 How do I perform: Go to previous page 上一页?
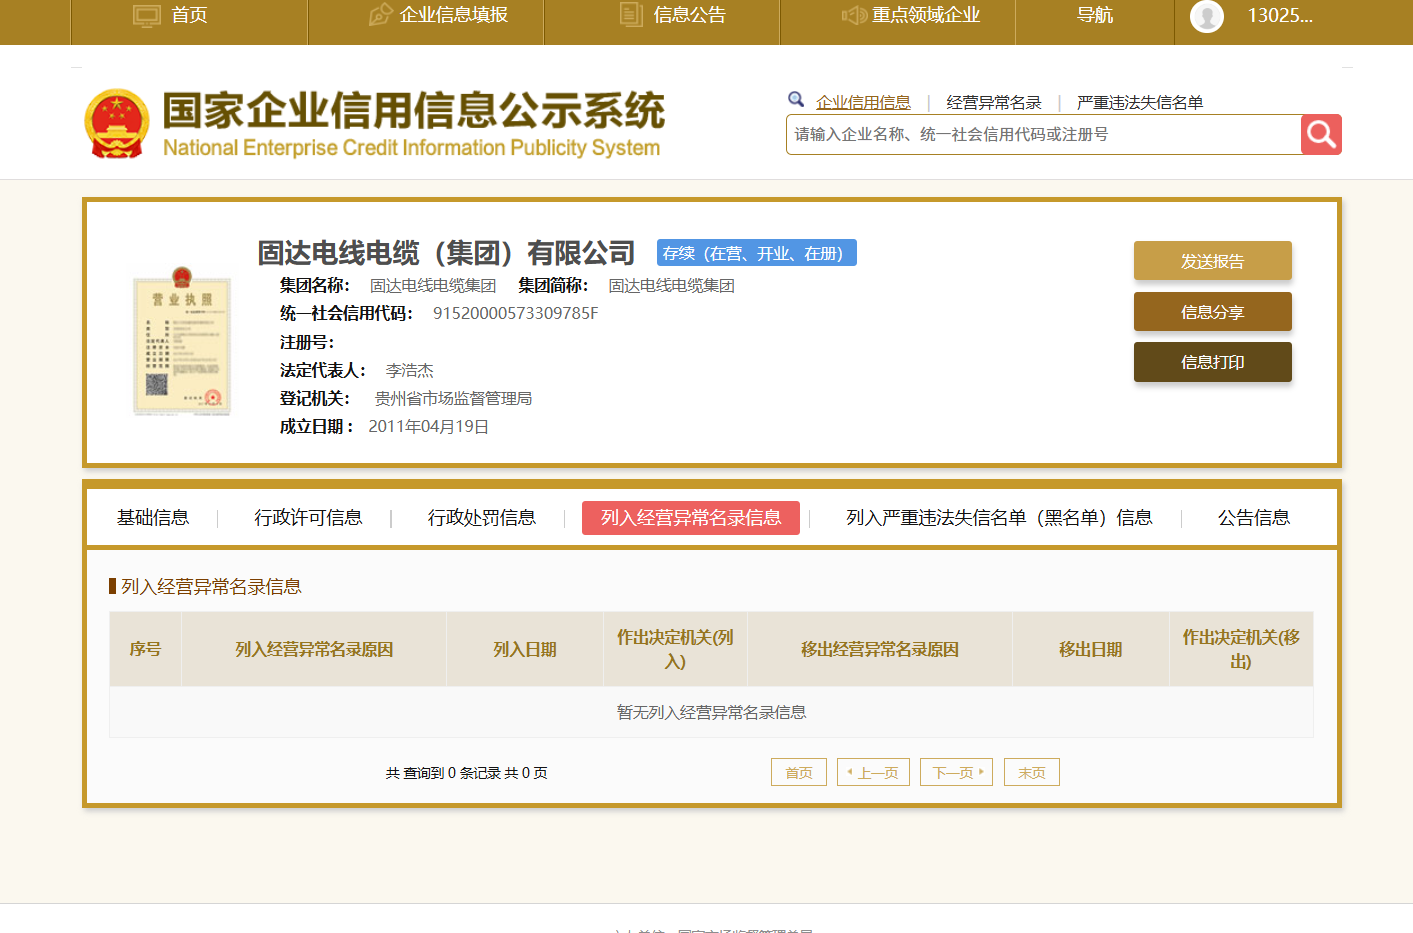[x=873, y=772]
